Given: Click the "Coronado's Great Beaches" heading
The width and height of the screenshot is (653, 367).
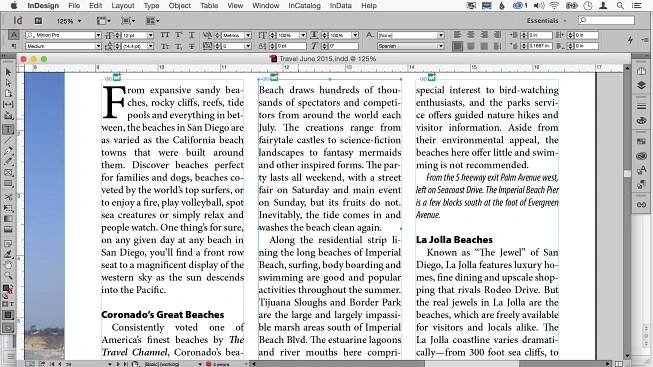Looking at the screenshot, I should click(163, 315).
